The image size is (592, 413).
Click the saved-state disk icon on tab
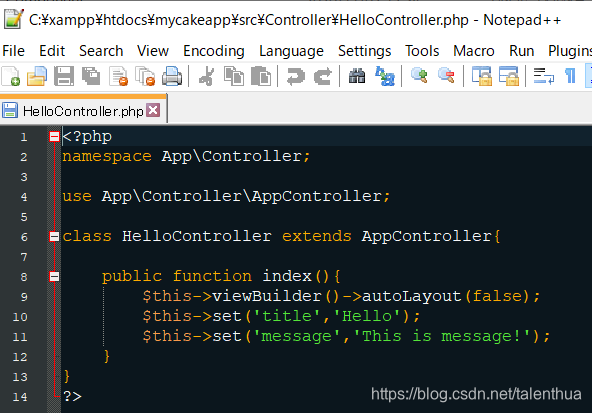coord(10,111)
